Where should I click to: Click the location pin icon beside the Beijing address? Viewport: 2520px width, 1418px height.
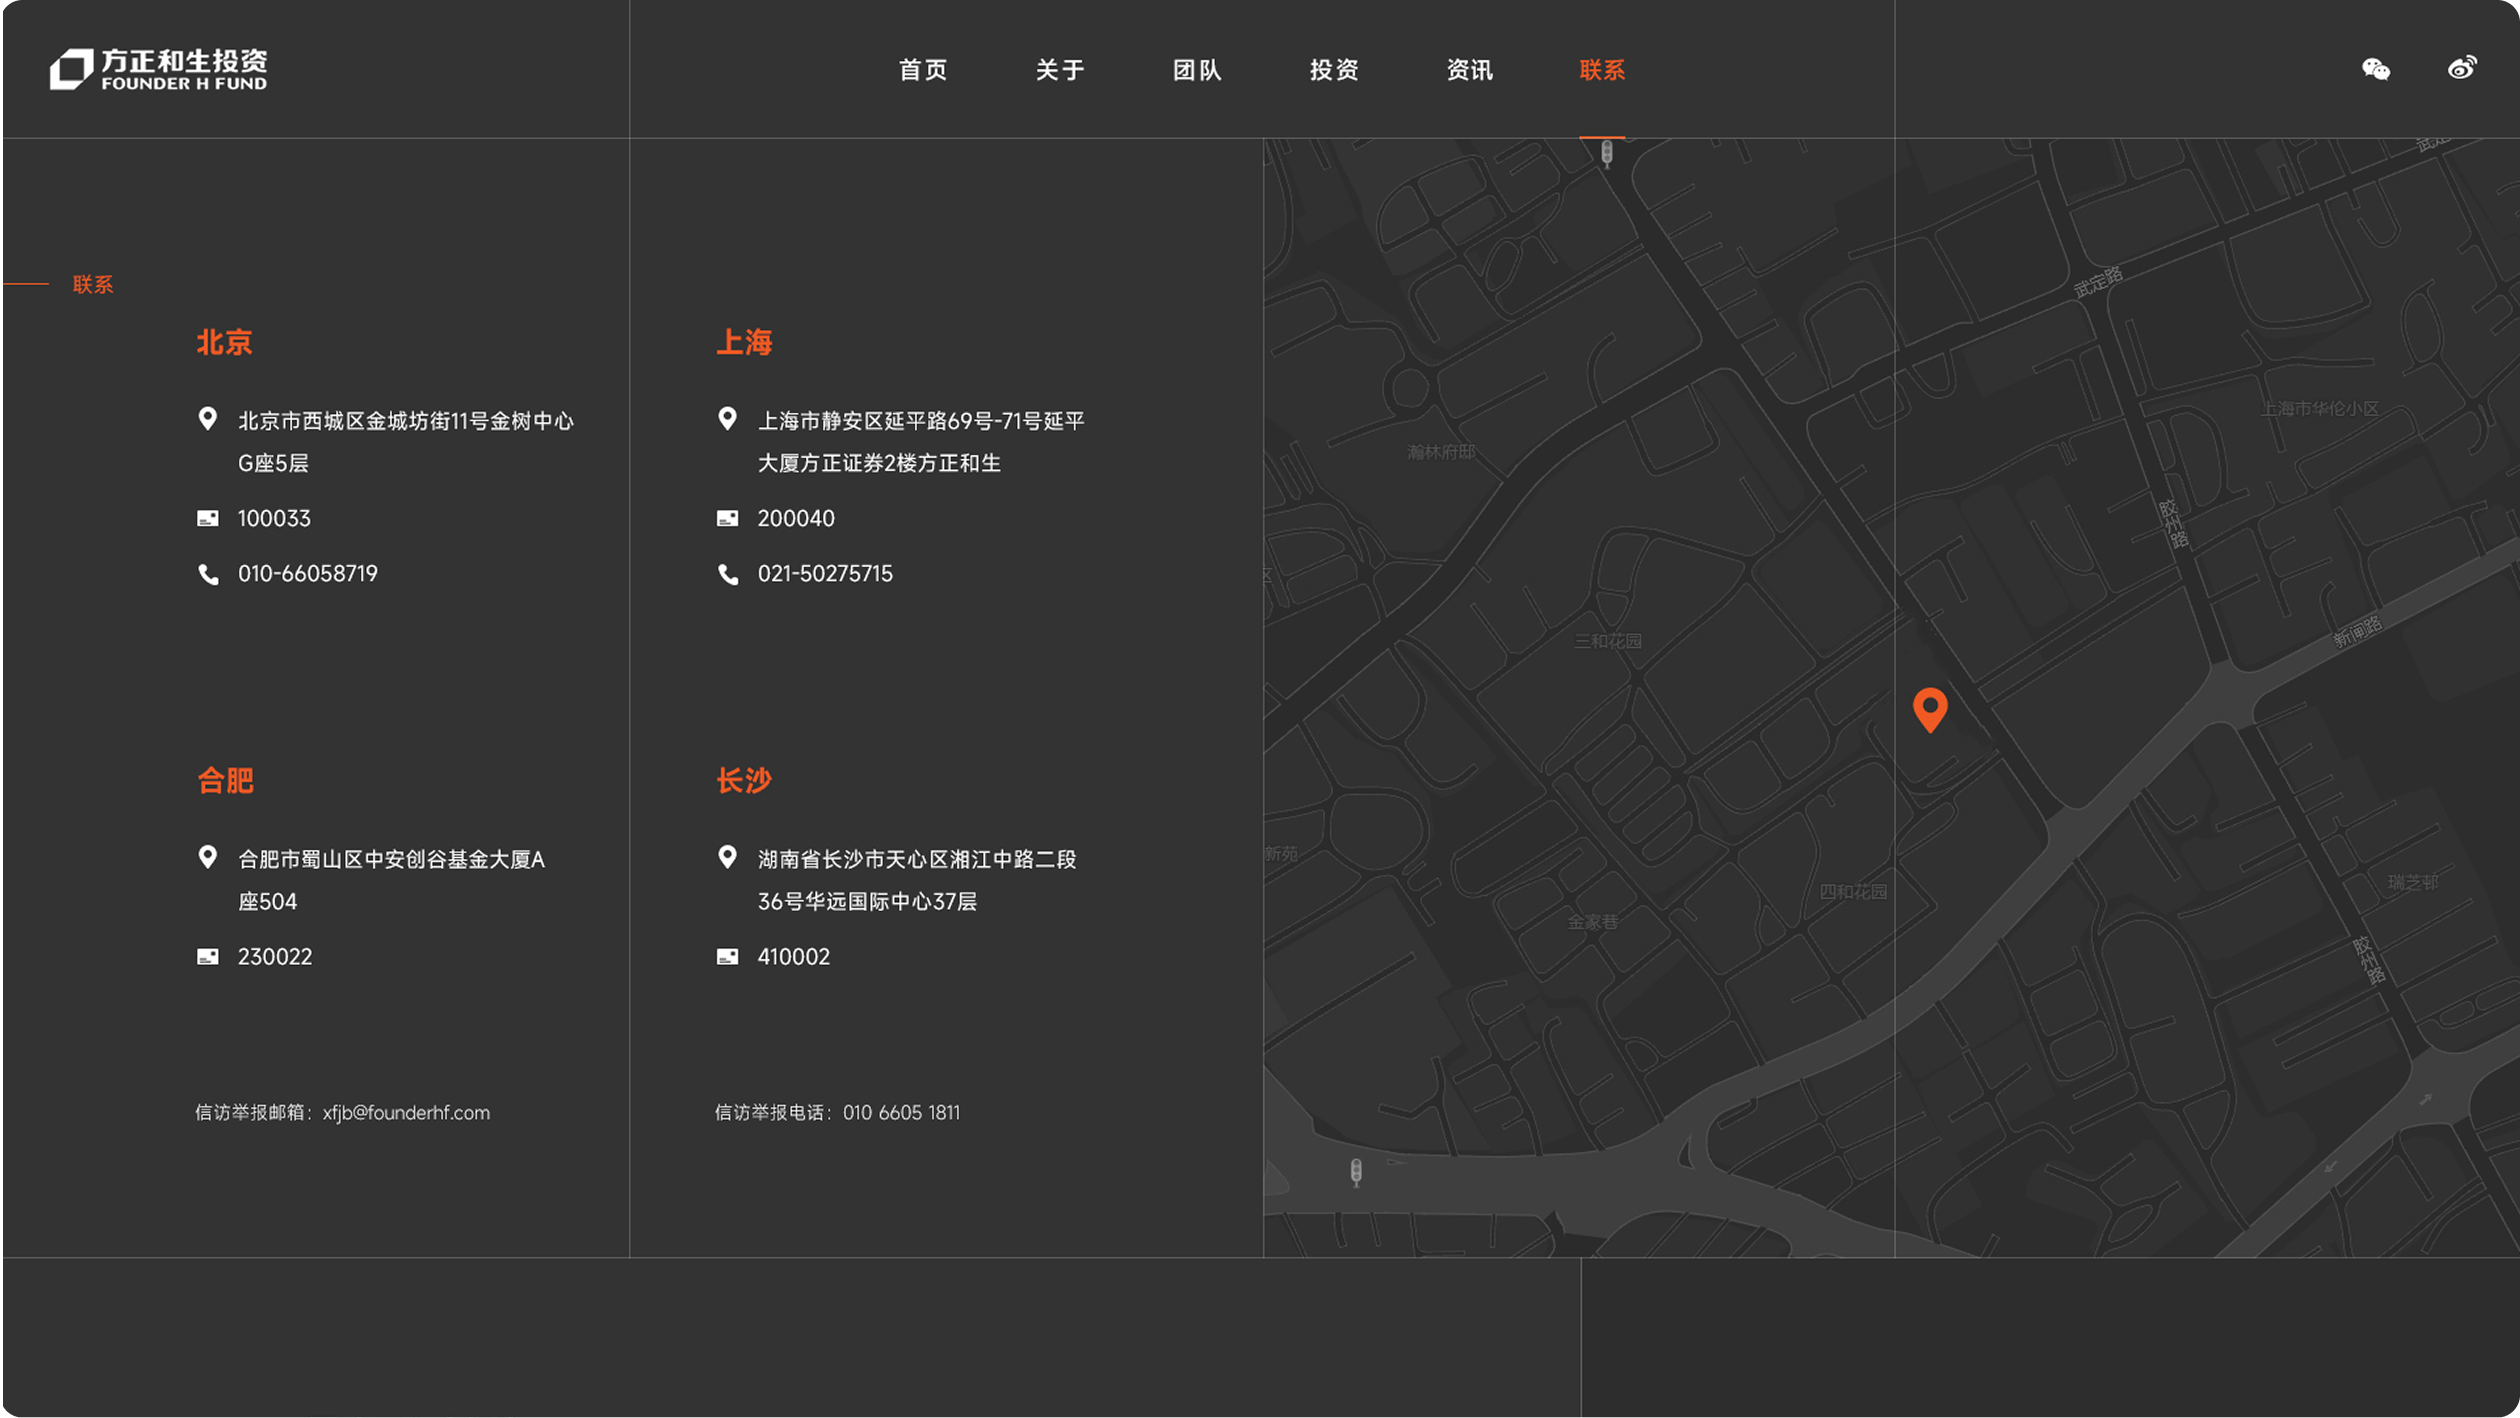click(x=208, y=419)
